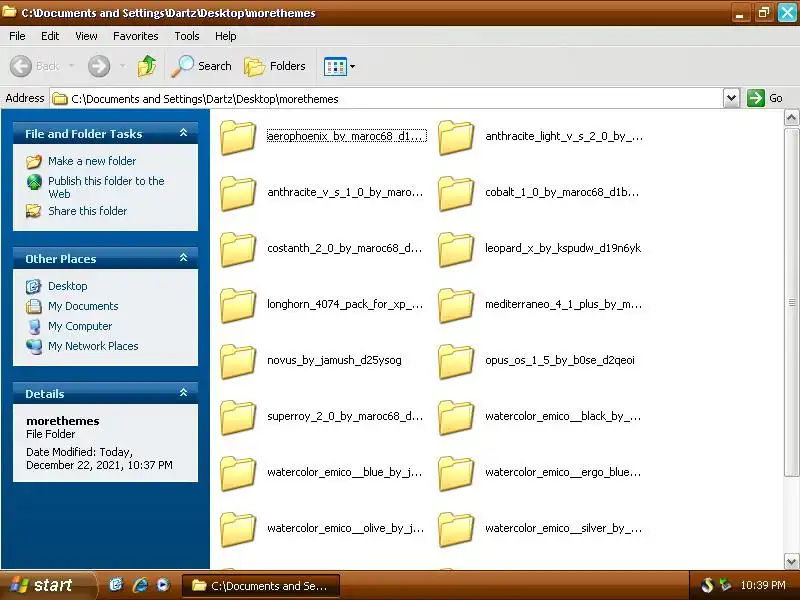This screenshot has height=600, width=800.
Task: Click Make a new folder
Action: coord(92,161)
